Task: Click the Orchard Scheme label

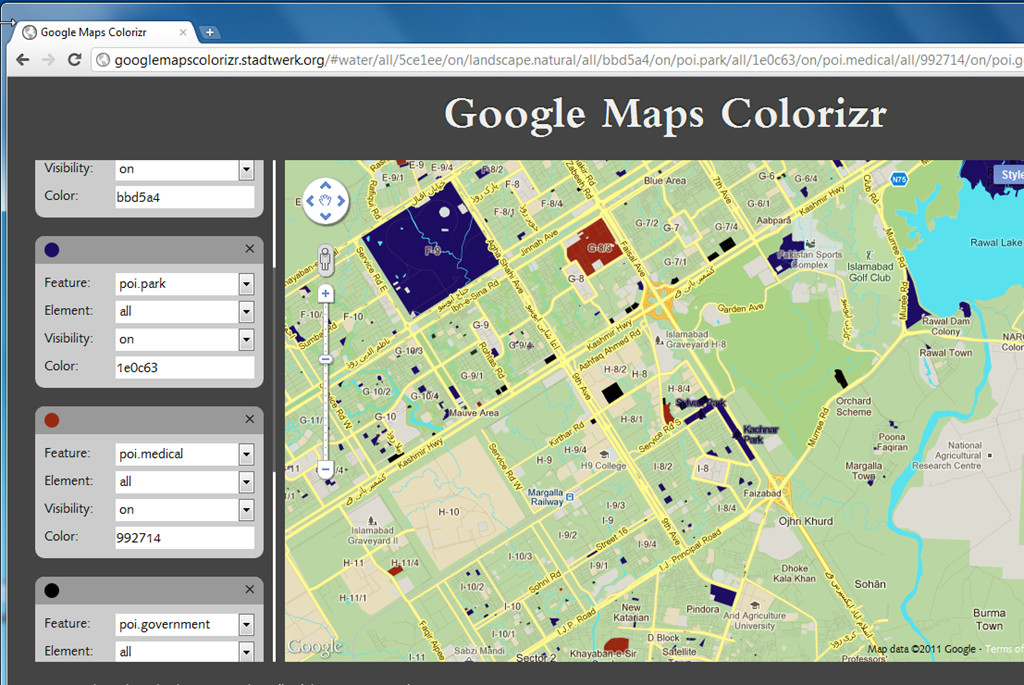Action: coord(854,406)
